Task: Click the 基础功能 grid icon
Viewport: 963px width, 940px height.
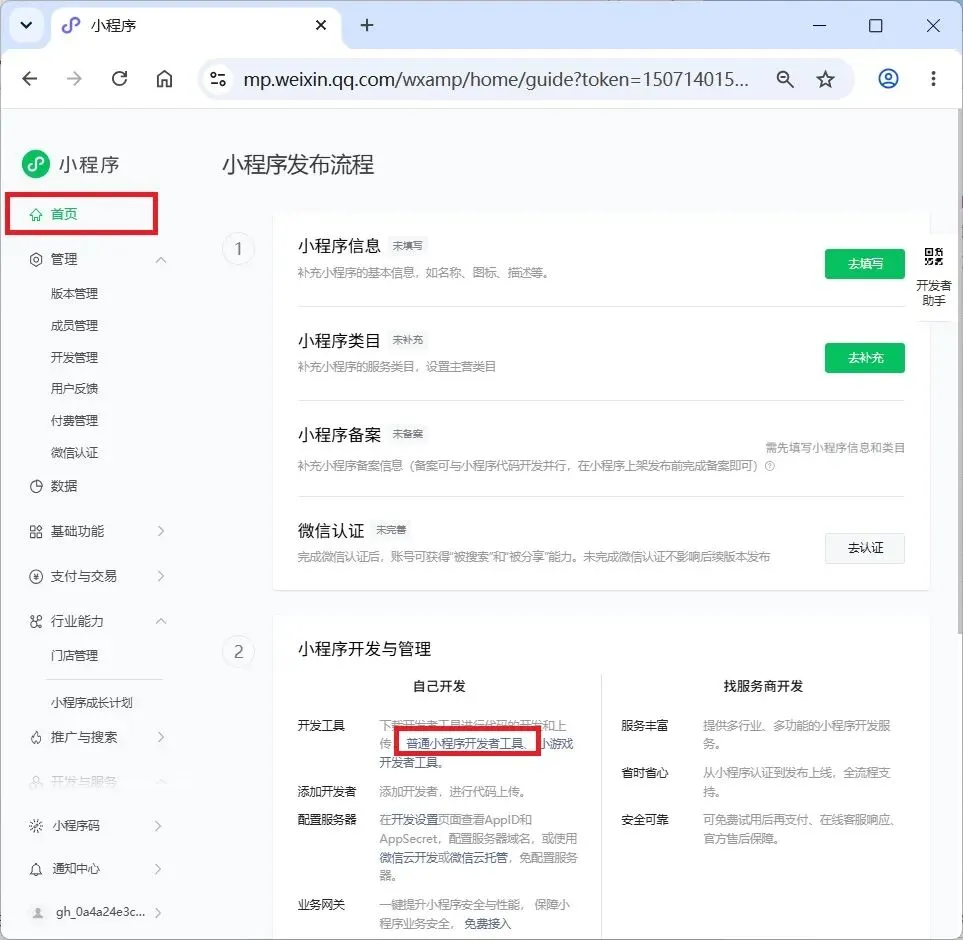Action: 36,532
